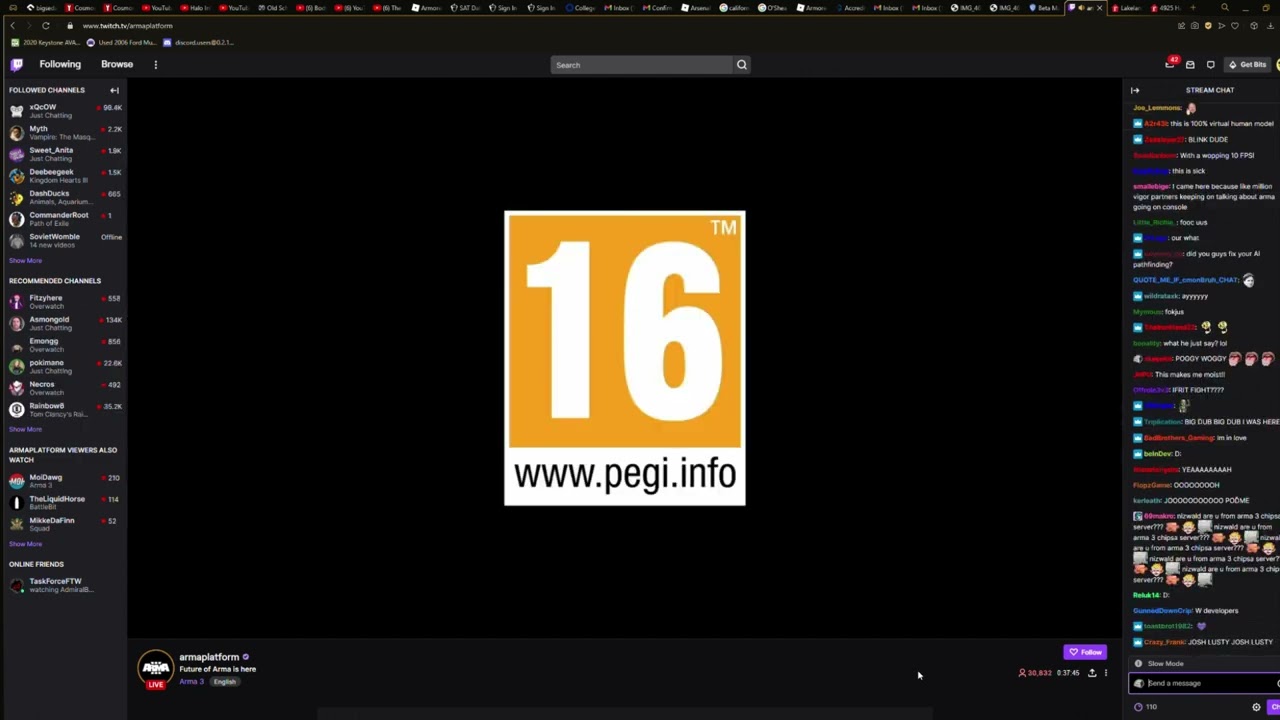Click browser tab search magnifier icon
The image size is (1280, 720).
pyautogui.click(x=1225, y=8)
